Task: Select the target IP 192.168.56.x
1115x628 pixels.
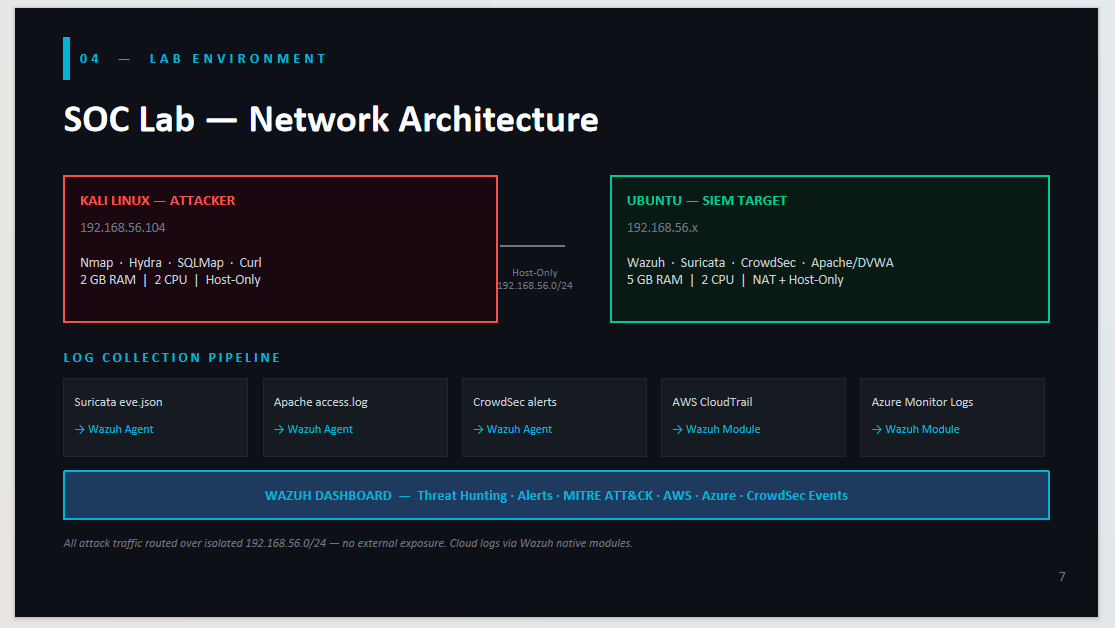Action: pos(662,228)
